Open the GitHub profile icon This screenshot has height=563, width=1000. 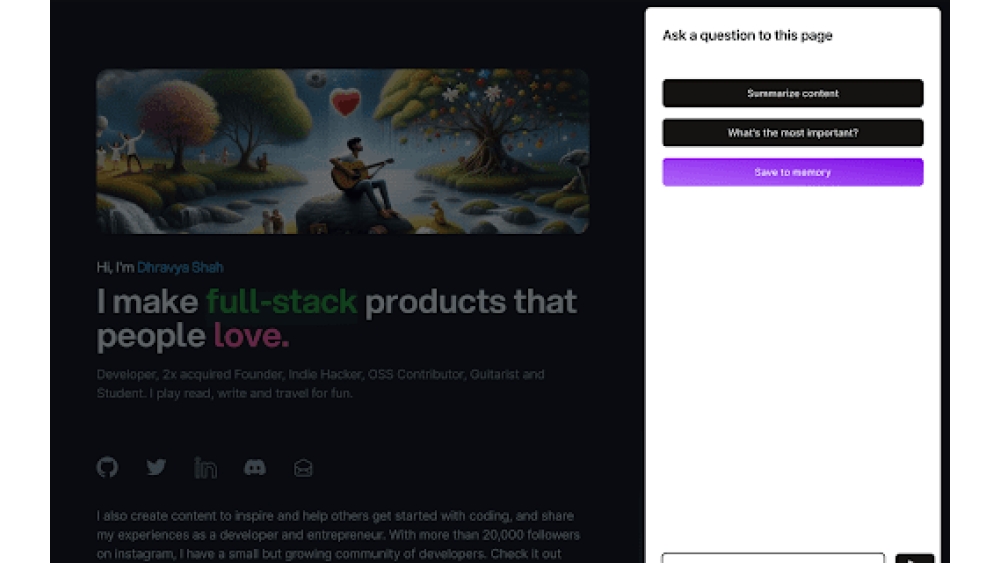(x=107, y=467)
